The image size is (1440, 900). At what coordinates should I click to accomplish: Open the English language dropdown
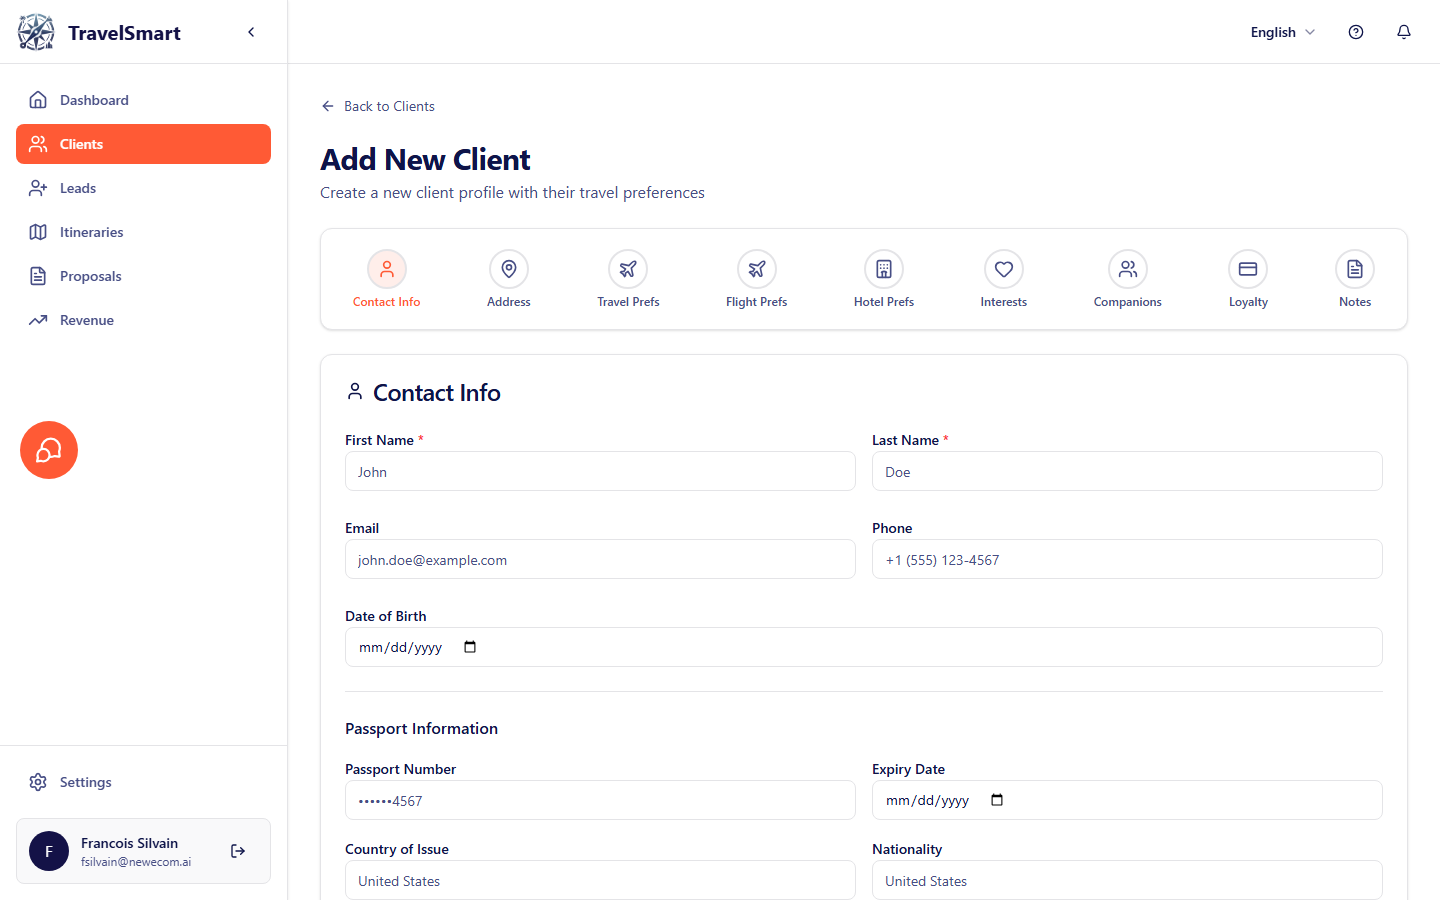pos(1281,31)
